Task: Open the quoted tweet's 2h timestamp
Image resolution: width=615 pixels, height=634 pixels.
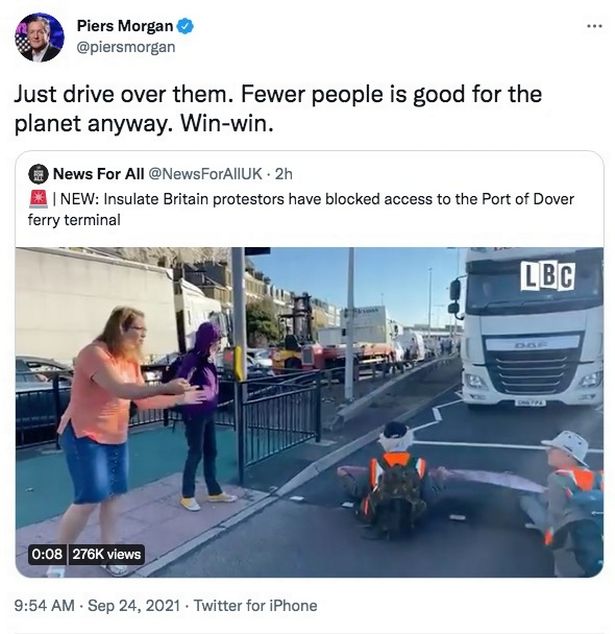Action: pyautogui.click(x=283, y=174)
